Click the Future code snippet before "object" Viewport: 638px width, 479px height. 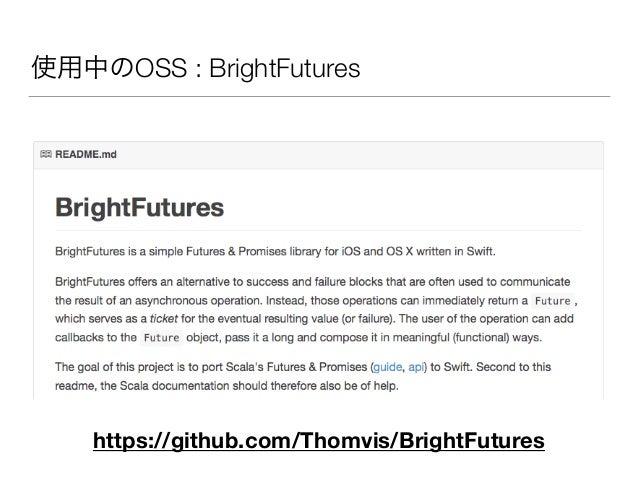click(x=162, y=337)
